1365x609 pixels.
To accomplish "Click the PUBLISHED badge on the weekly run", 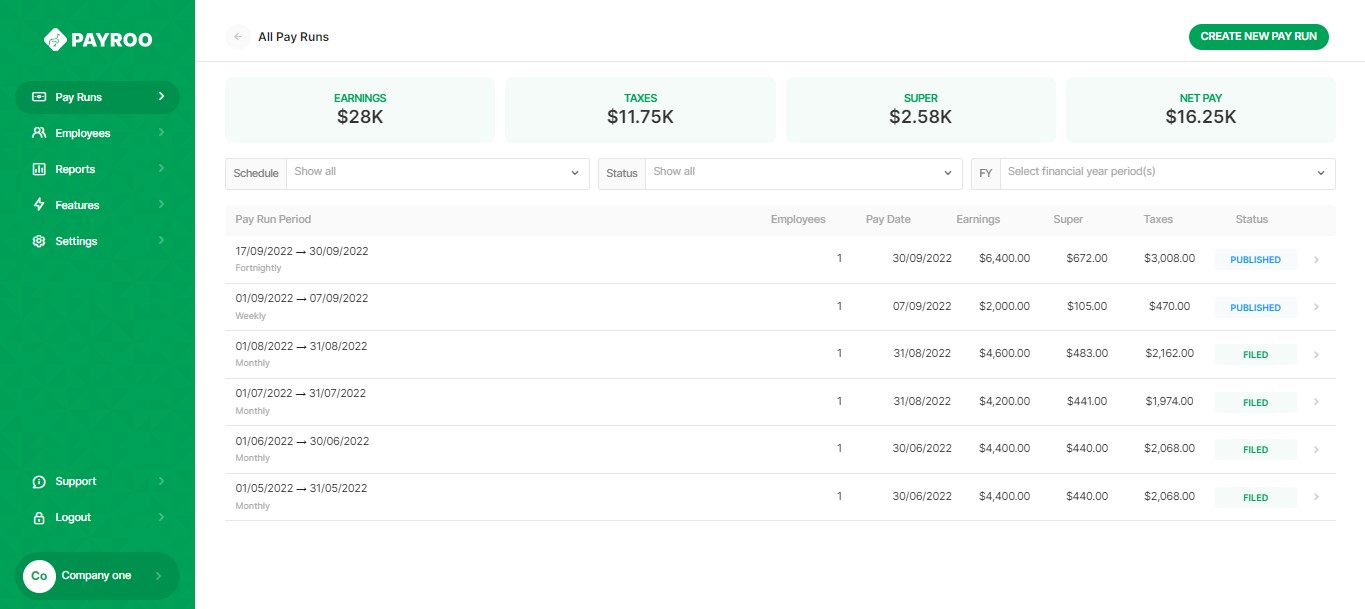I will (1255, 307).
